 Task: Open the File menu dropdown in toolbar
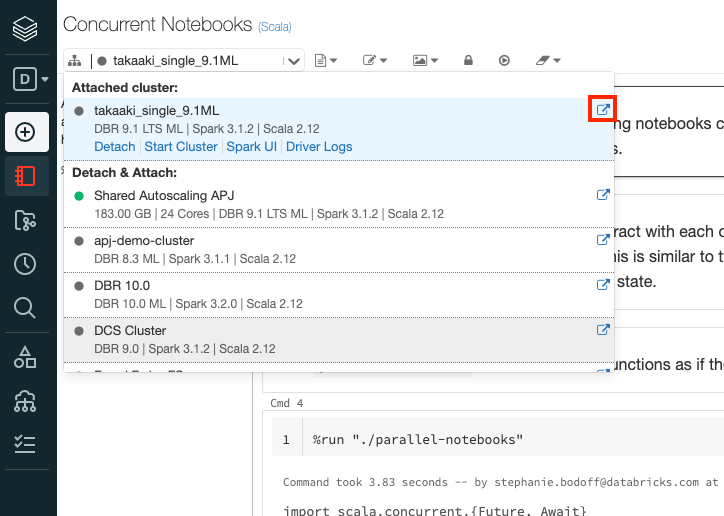326,60
